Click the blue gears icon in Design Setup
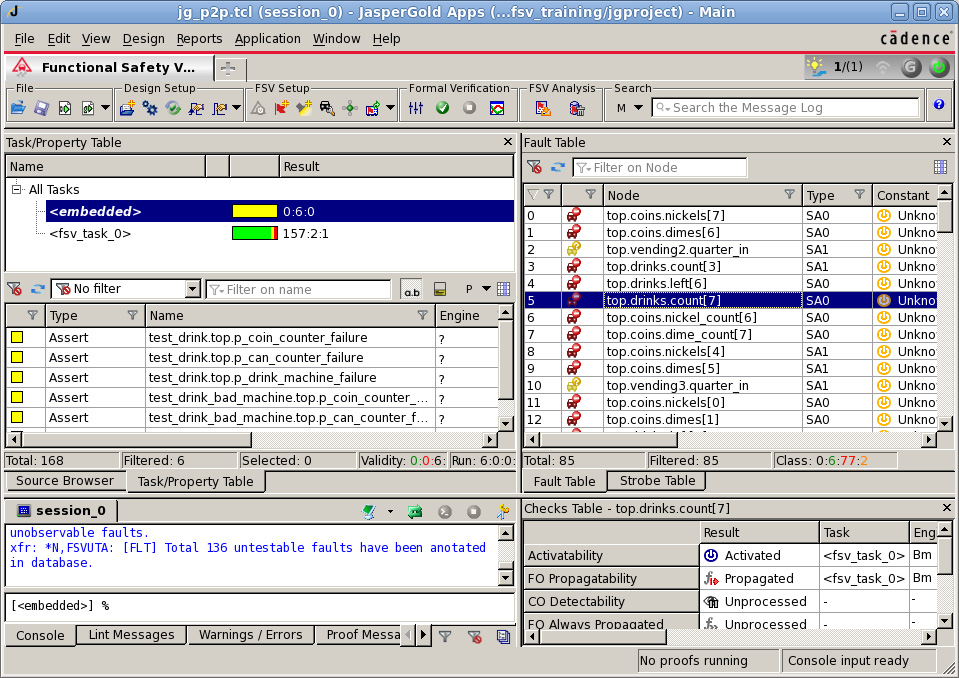The width and height of the screenshot is (959, 678). pos(149,108)
